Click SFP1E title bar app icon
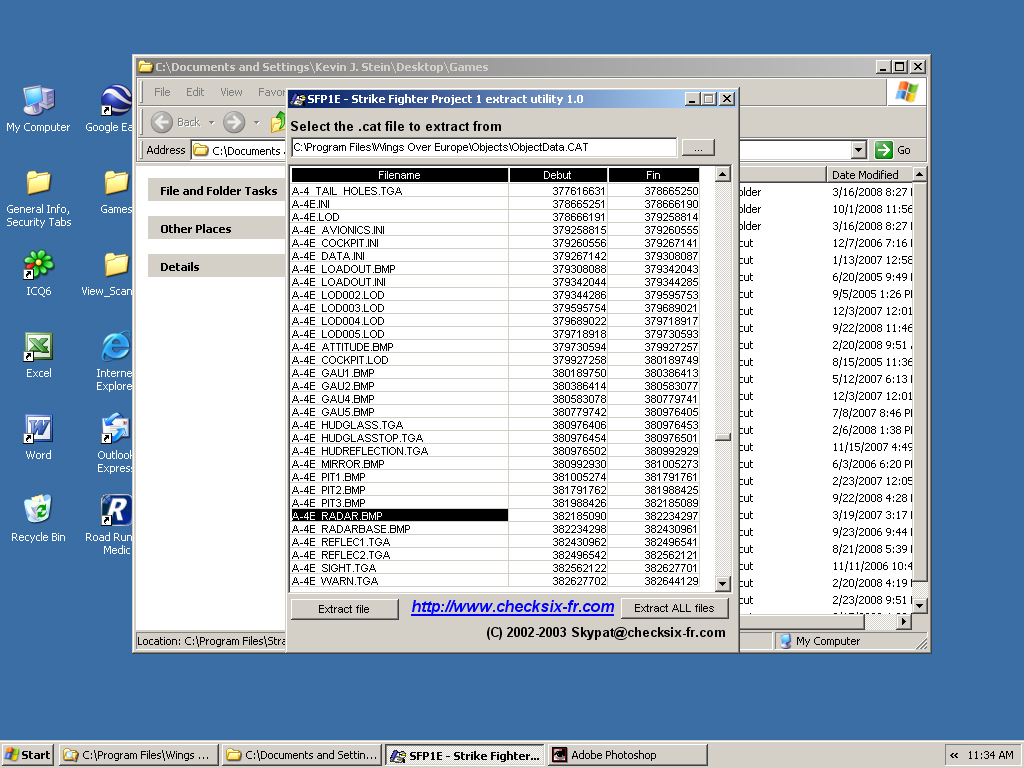This screenshot has width=1024, height=768. pos(298,99)
